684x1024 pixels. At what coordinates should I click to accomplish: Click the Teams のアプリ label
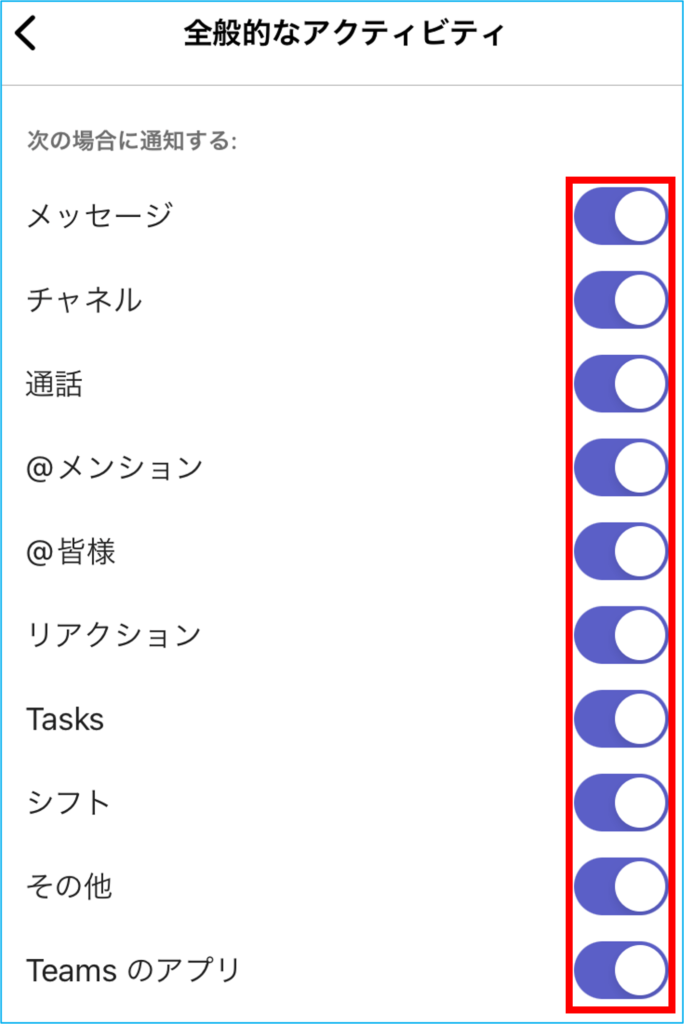click(133, 970)
